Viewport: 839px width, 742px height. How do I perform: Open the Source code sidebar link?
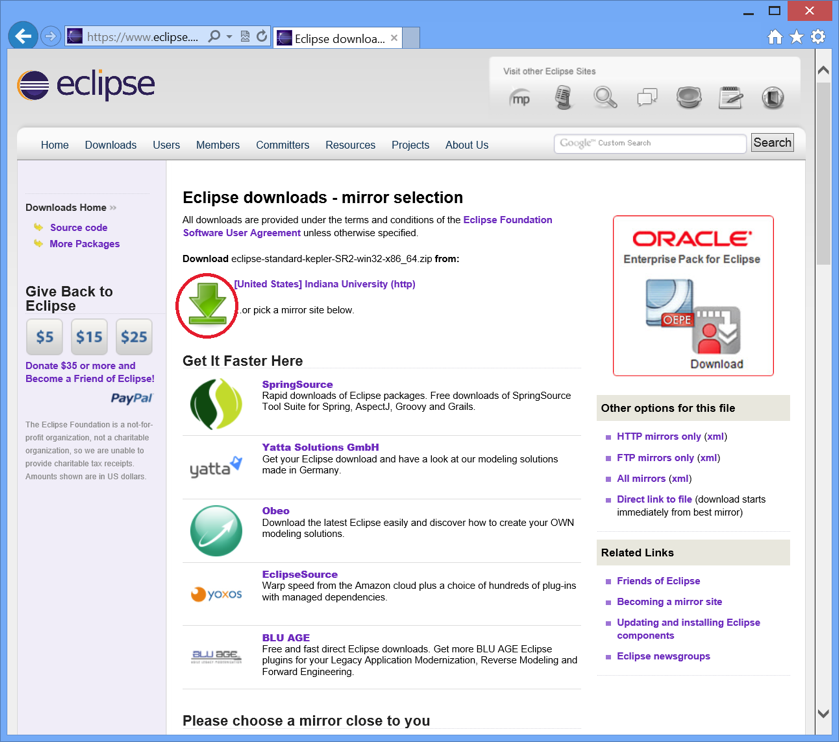79,227
